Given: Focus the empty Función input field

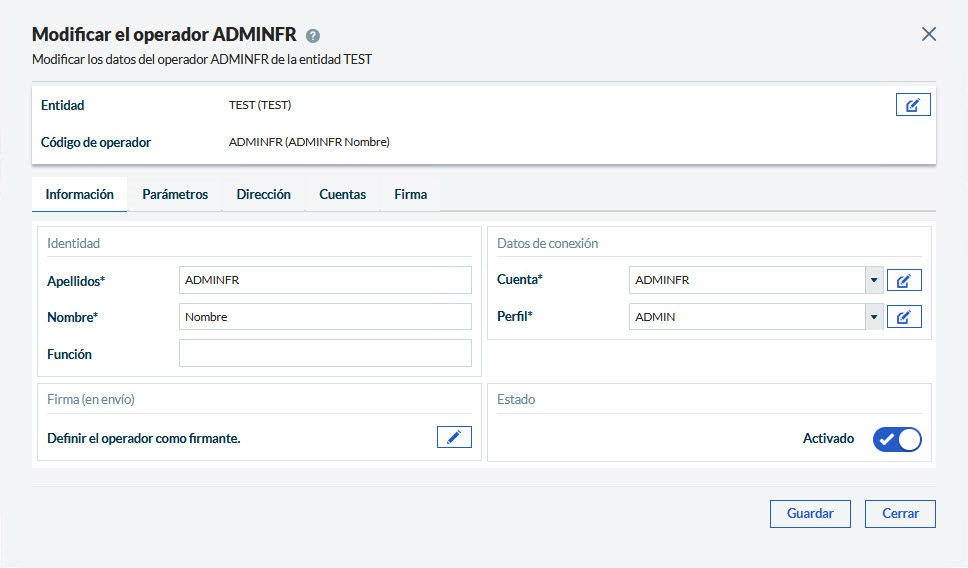Looking at the screenshot, I should [324, 354].
